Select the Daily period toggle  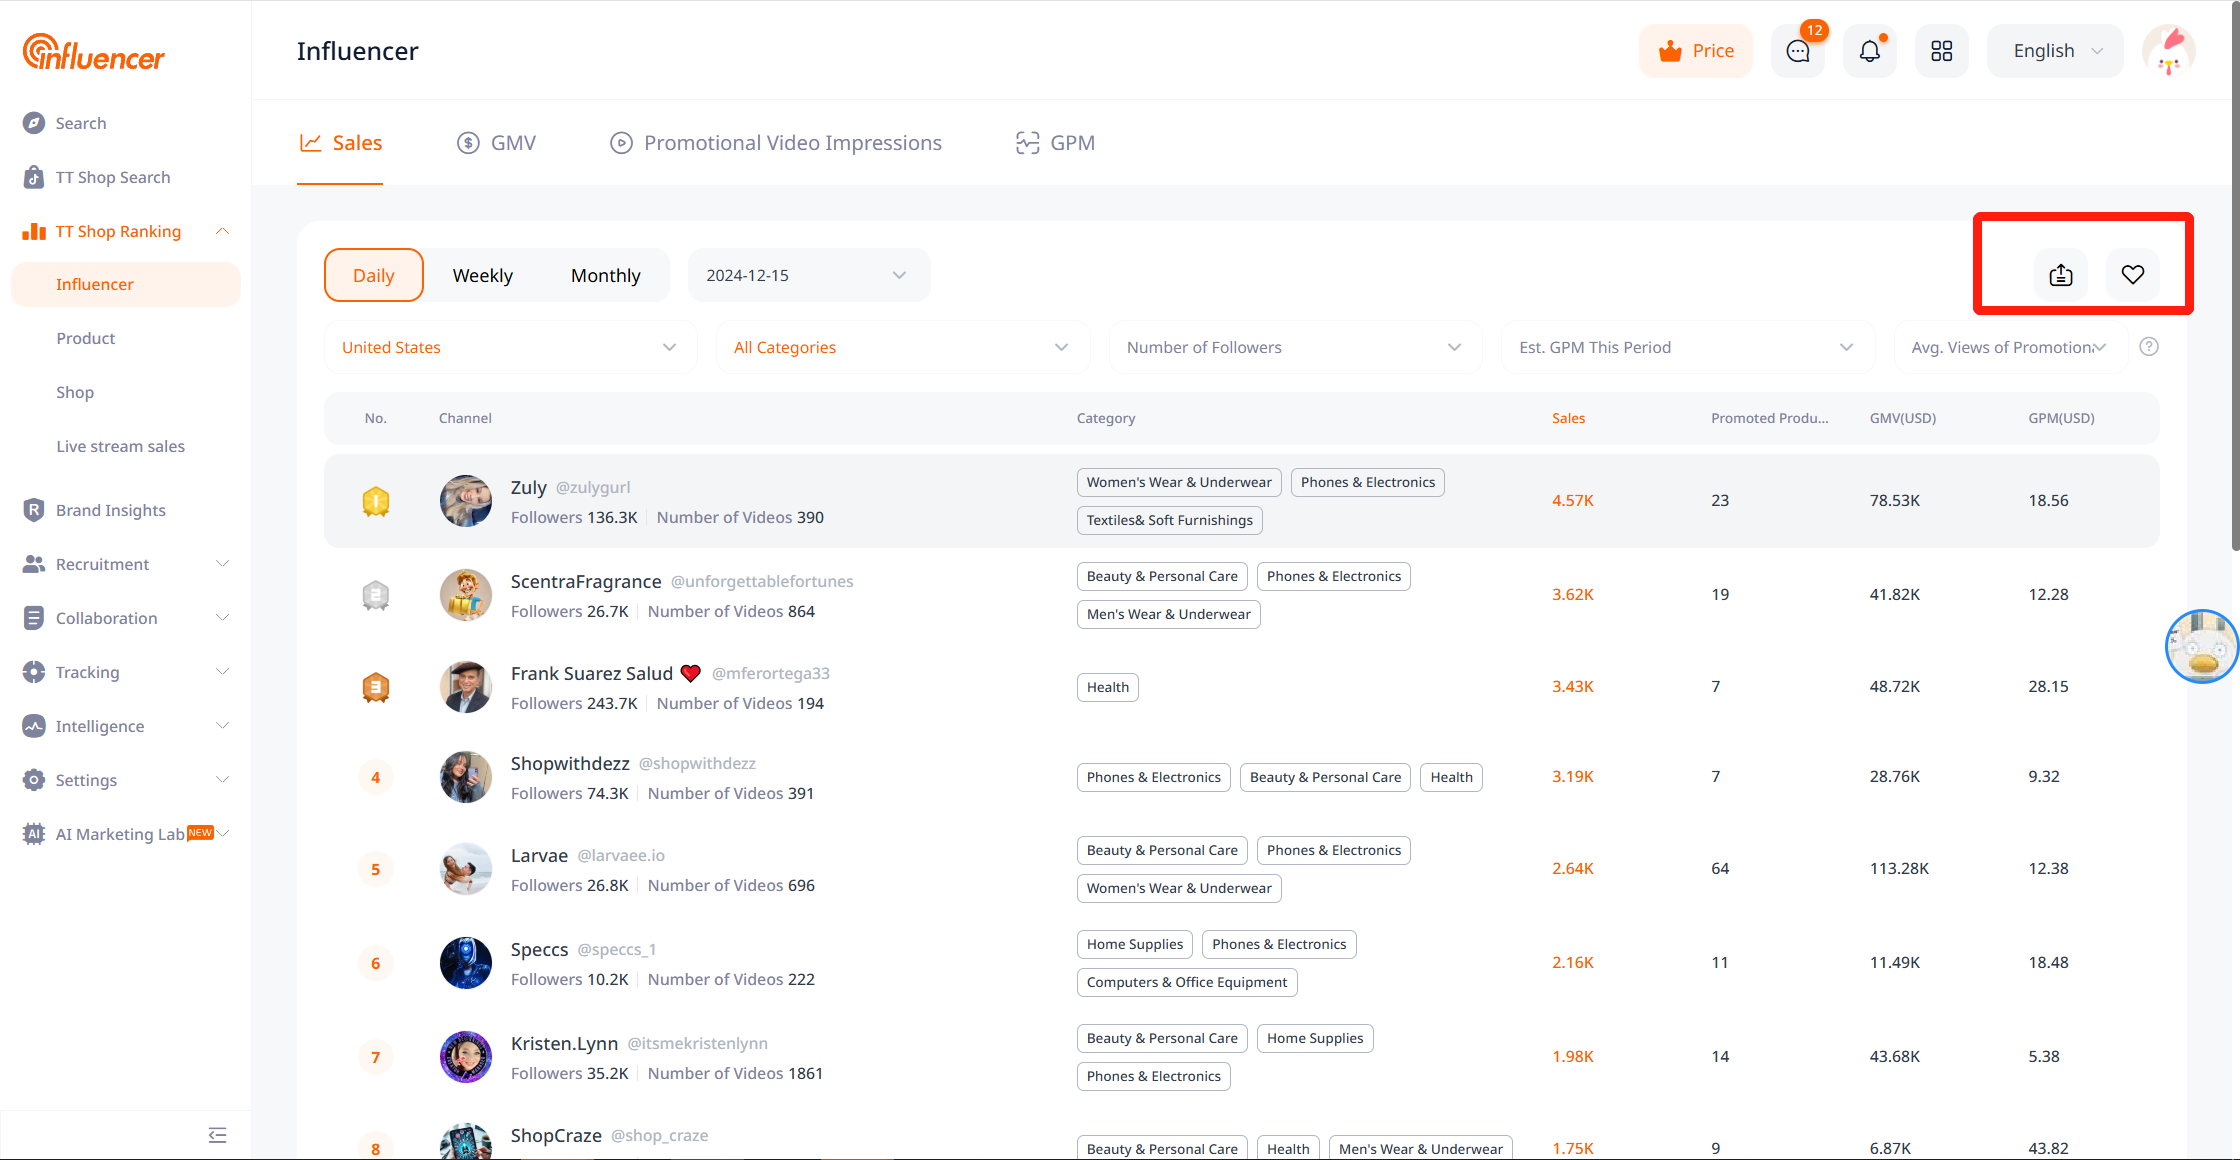click(374, 275)
